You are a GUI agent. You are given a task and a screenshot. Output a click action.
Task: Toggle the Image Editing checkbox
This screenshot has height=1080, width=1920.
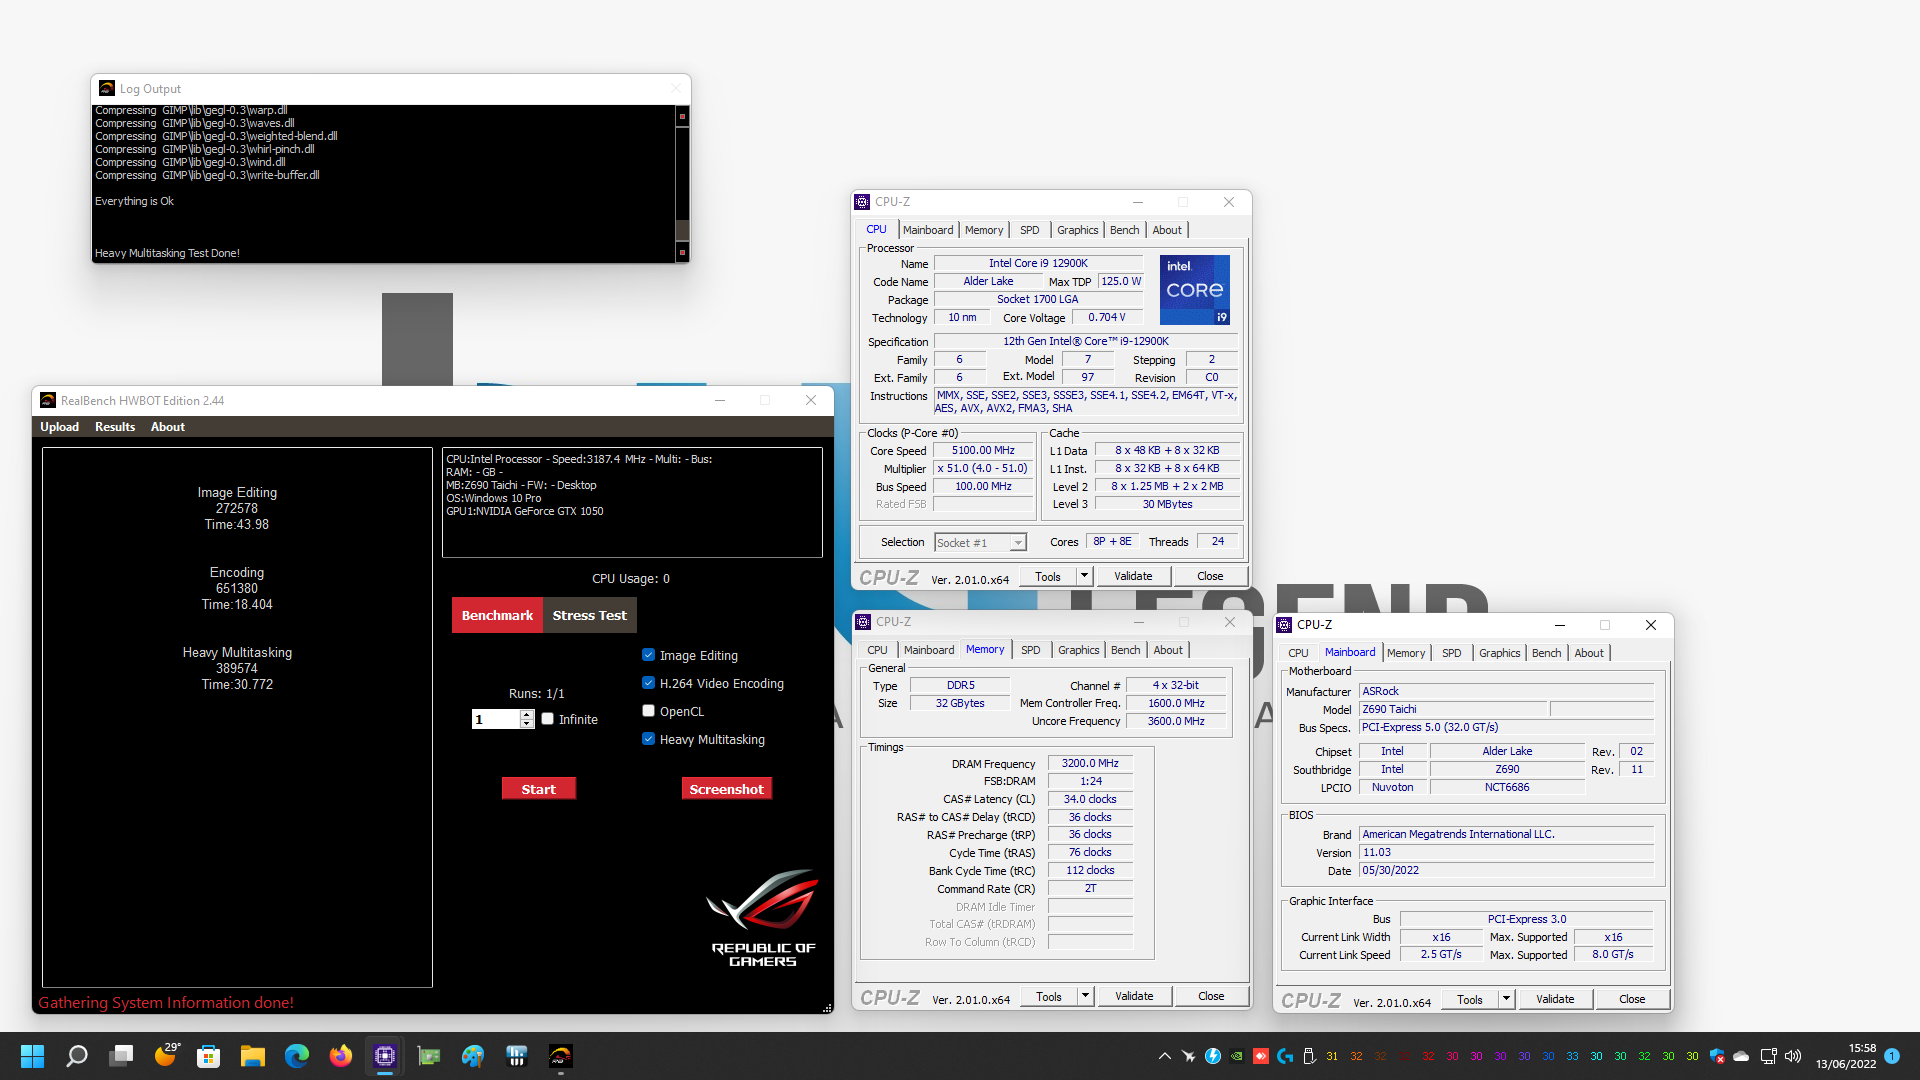[648, 655]
